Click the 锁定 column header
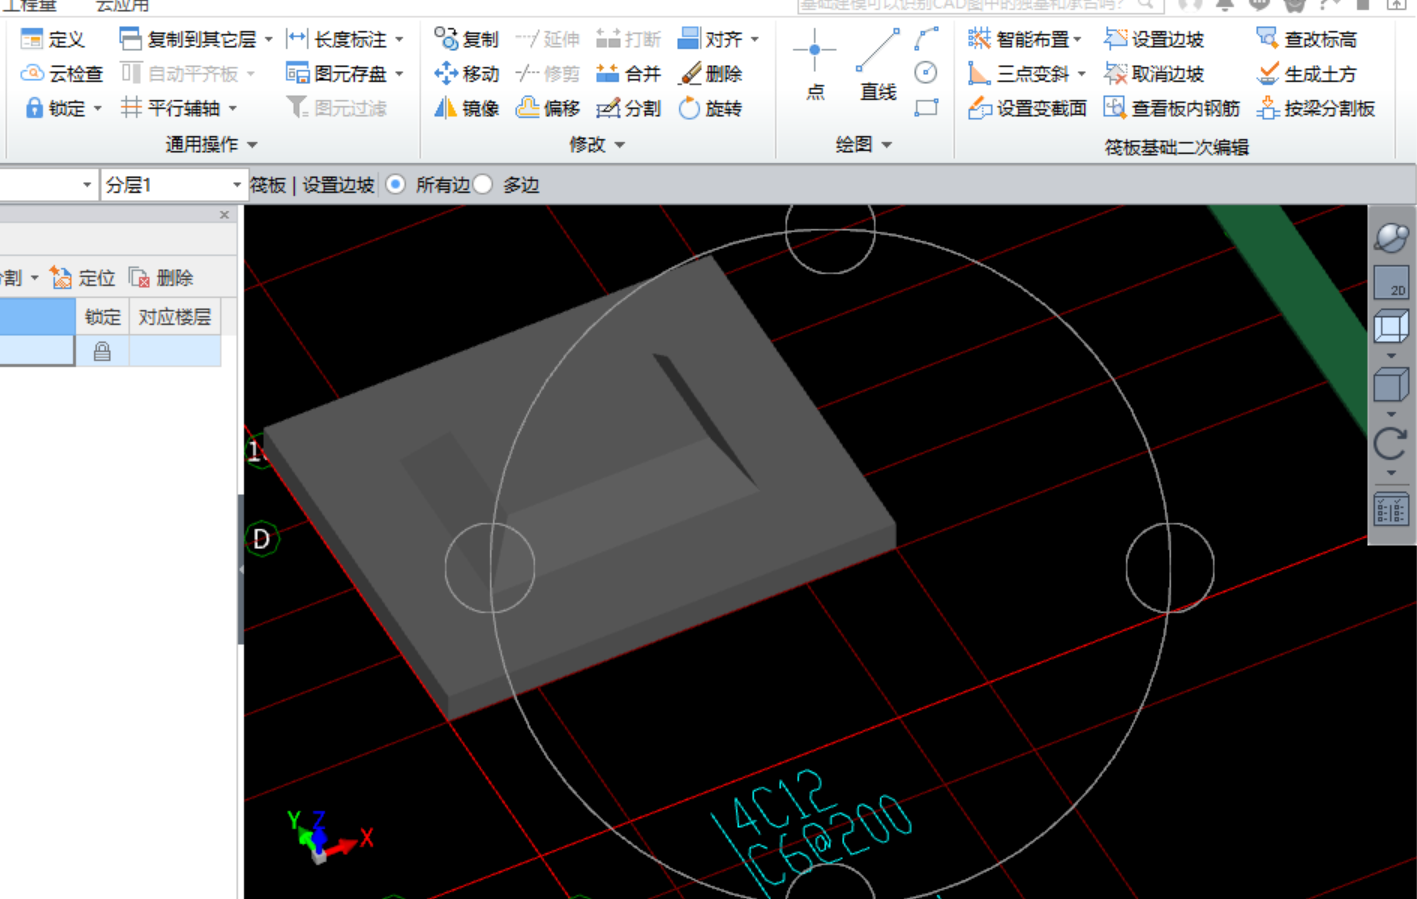The width and height of the screenshot is (1417, 899). pos(102,317)
